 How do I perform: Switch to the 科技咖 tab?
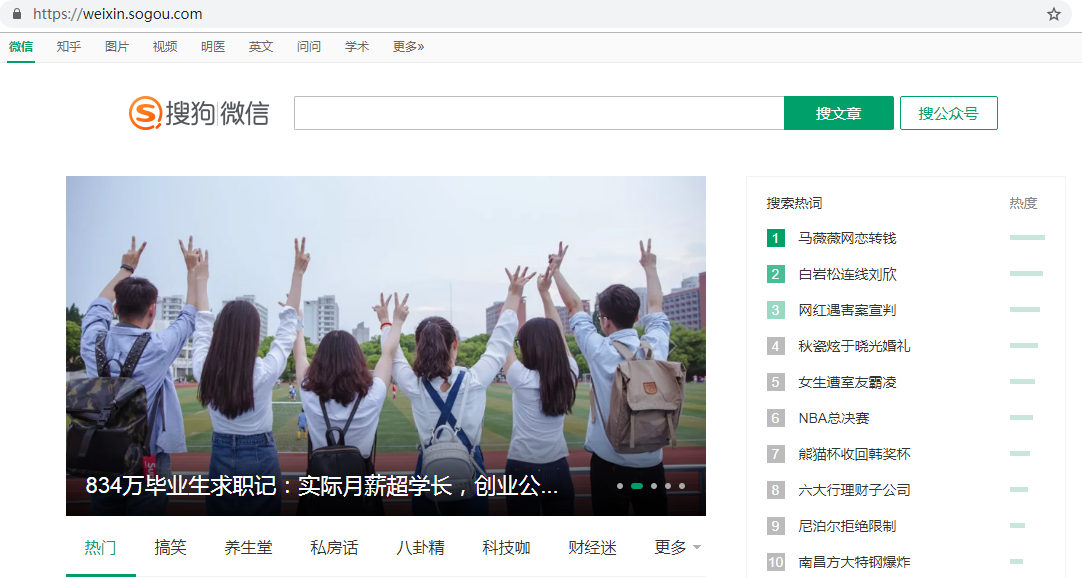click(x=506, y=548)
